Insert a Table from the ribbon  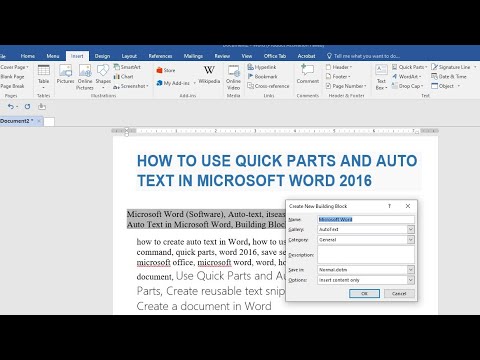pyautogui.click(x=44, y=77)
